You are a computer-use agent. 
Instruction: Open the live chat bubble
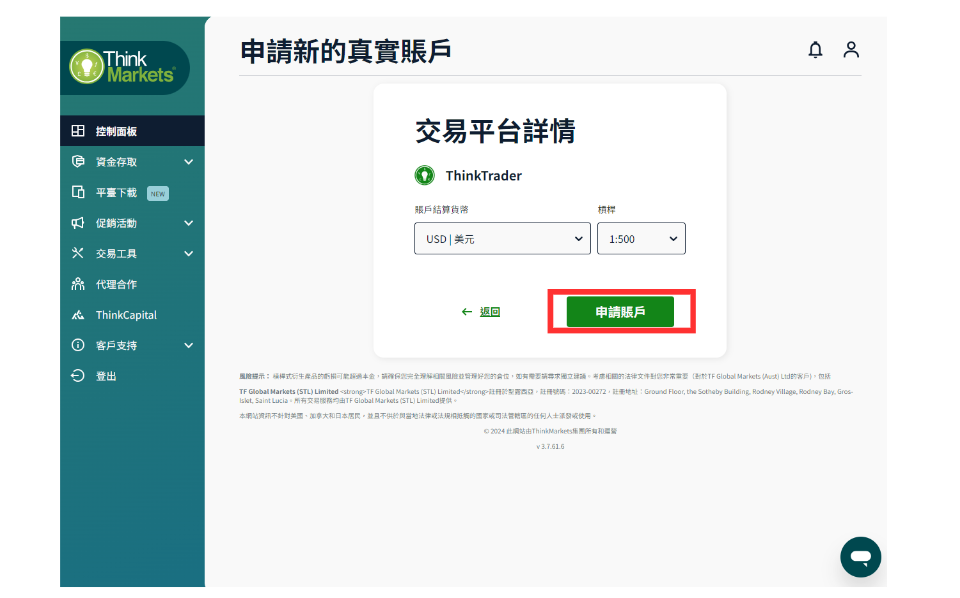point(860,557)
